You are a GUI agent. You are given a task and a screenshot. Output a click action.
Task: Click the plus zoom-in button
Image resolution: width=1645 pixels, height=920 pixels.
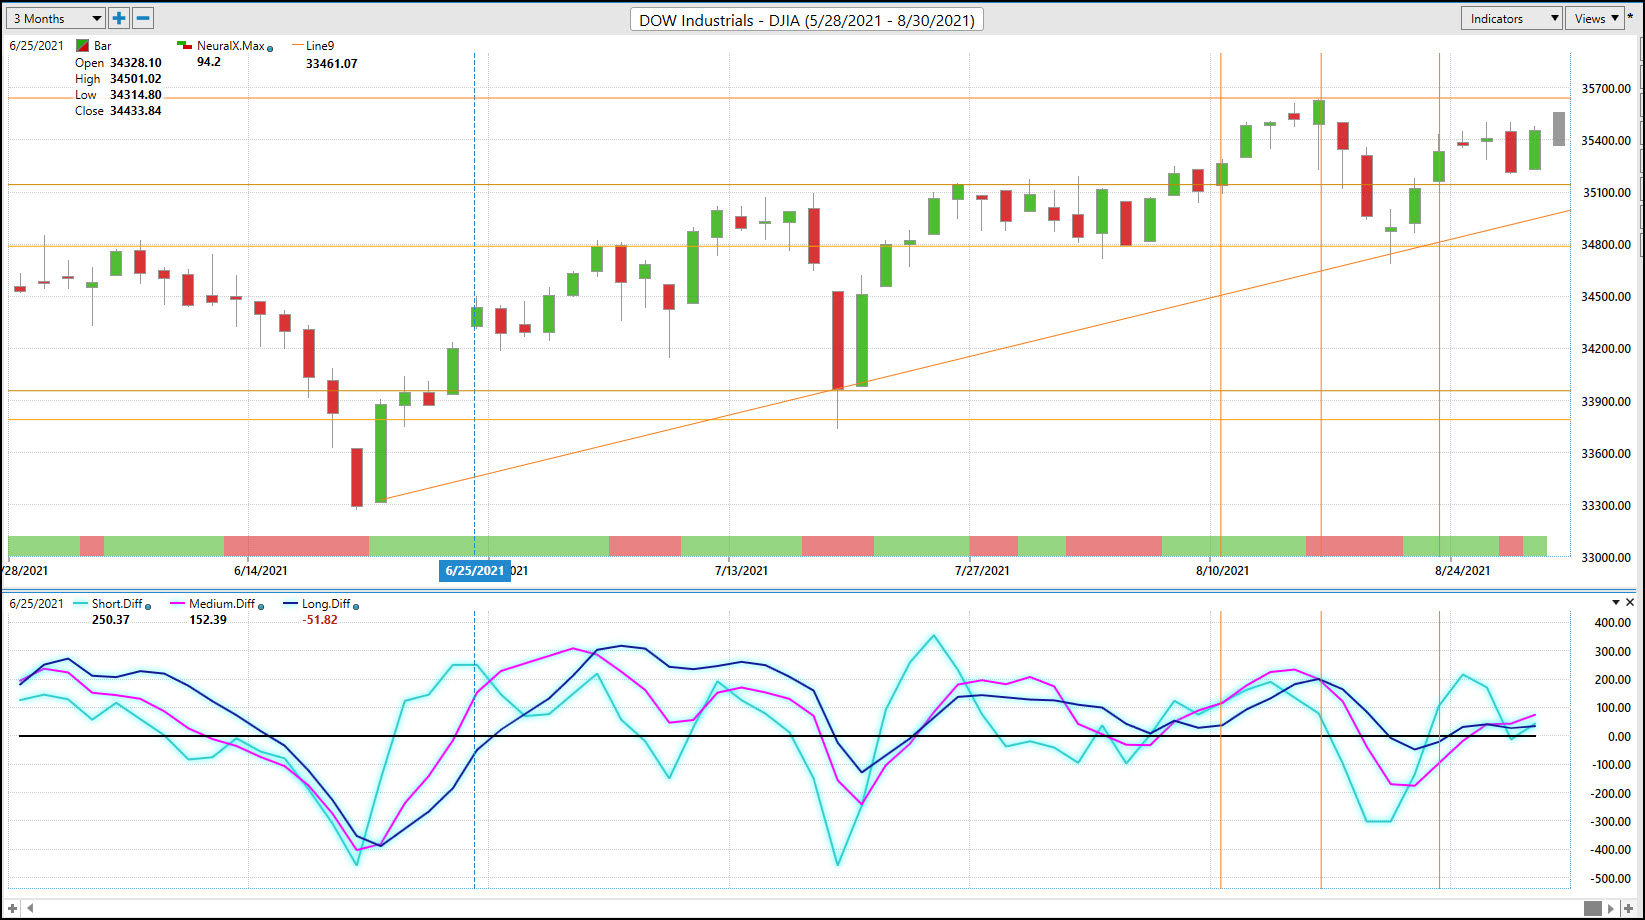(x=119, y=18)
